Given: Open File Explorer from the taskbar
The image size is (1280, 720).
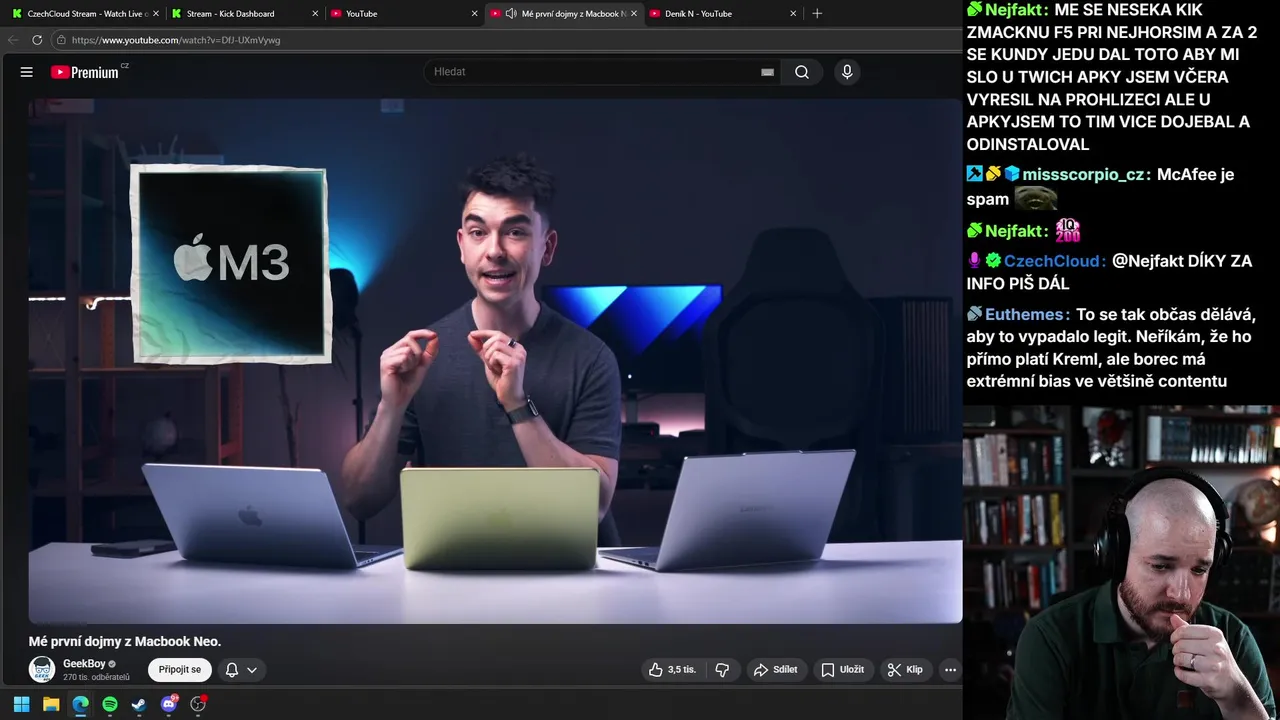Looking at the screenshot, I should (51, 704).
